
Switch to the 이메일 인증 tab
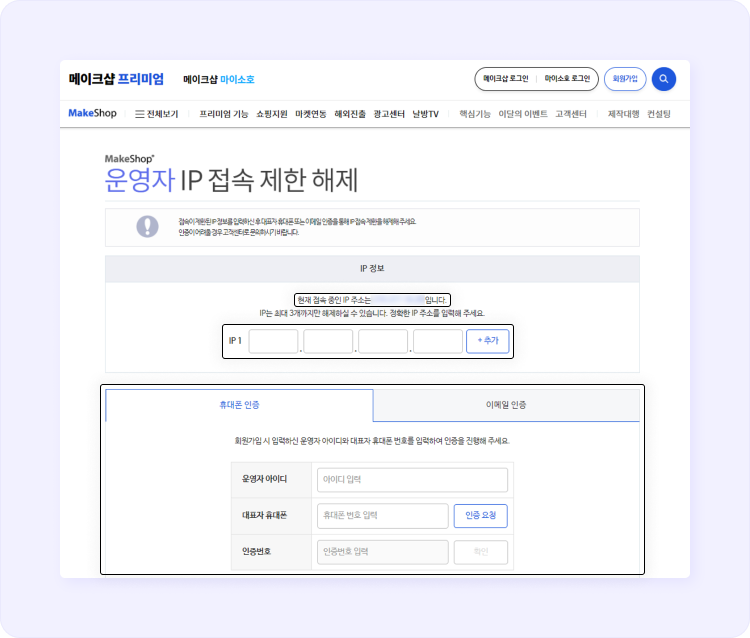tap(506, 405)
